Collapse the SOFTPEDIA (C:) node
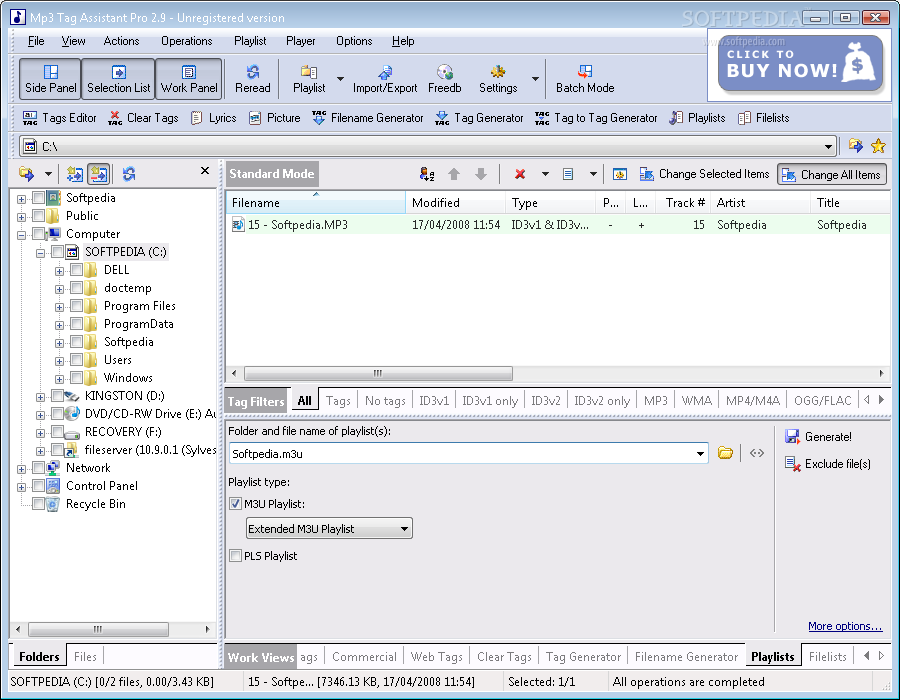The height and width of the screenshot is (700, 900). pyautogui.click(x=40, y=253)
